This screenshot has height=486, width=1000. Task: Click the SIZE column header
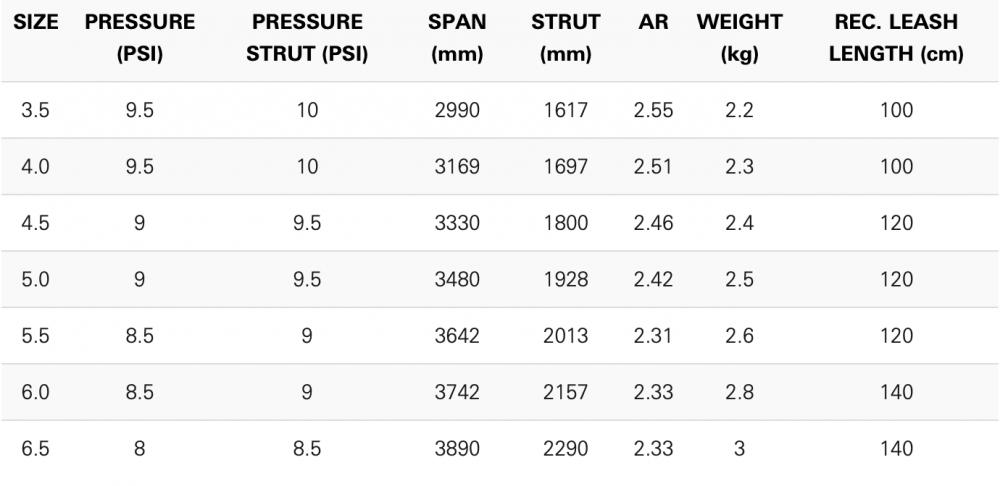[x=34, y=22]
